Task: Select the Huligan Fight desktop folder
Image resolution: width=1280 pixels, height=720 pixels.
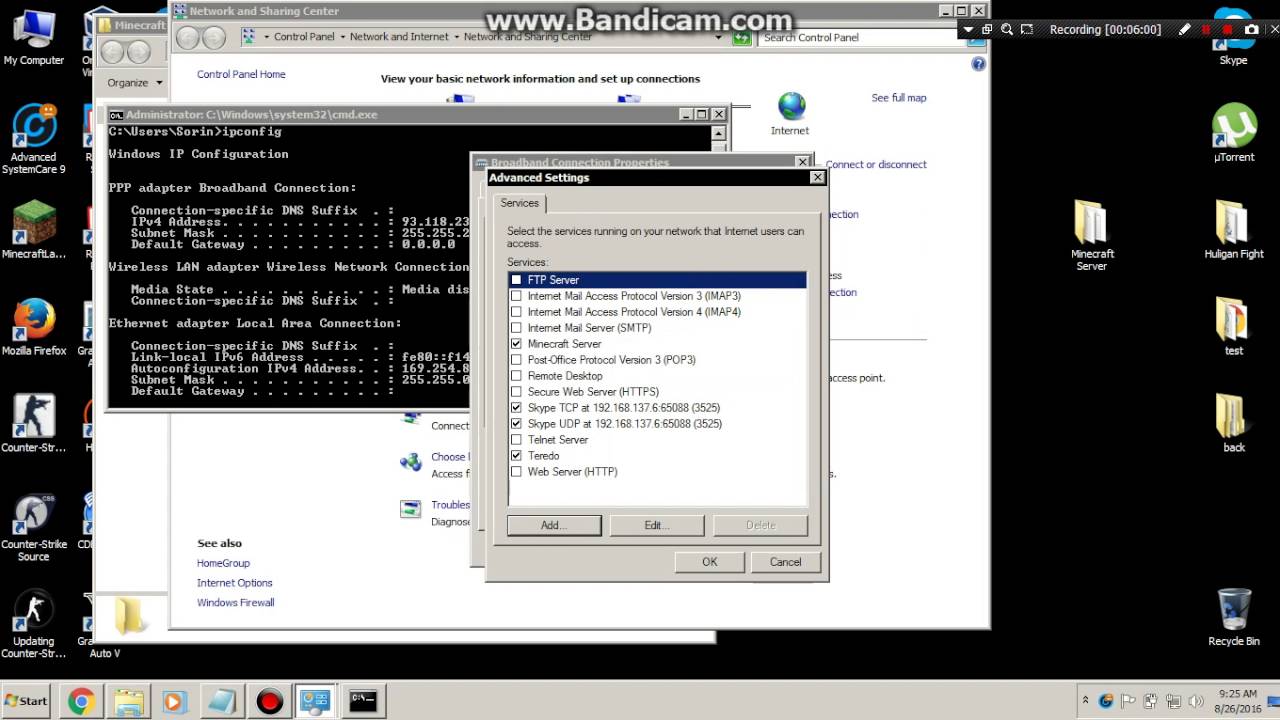Action: tap(1233, 229)
